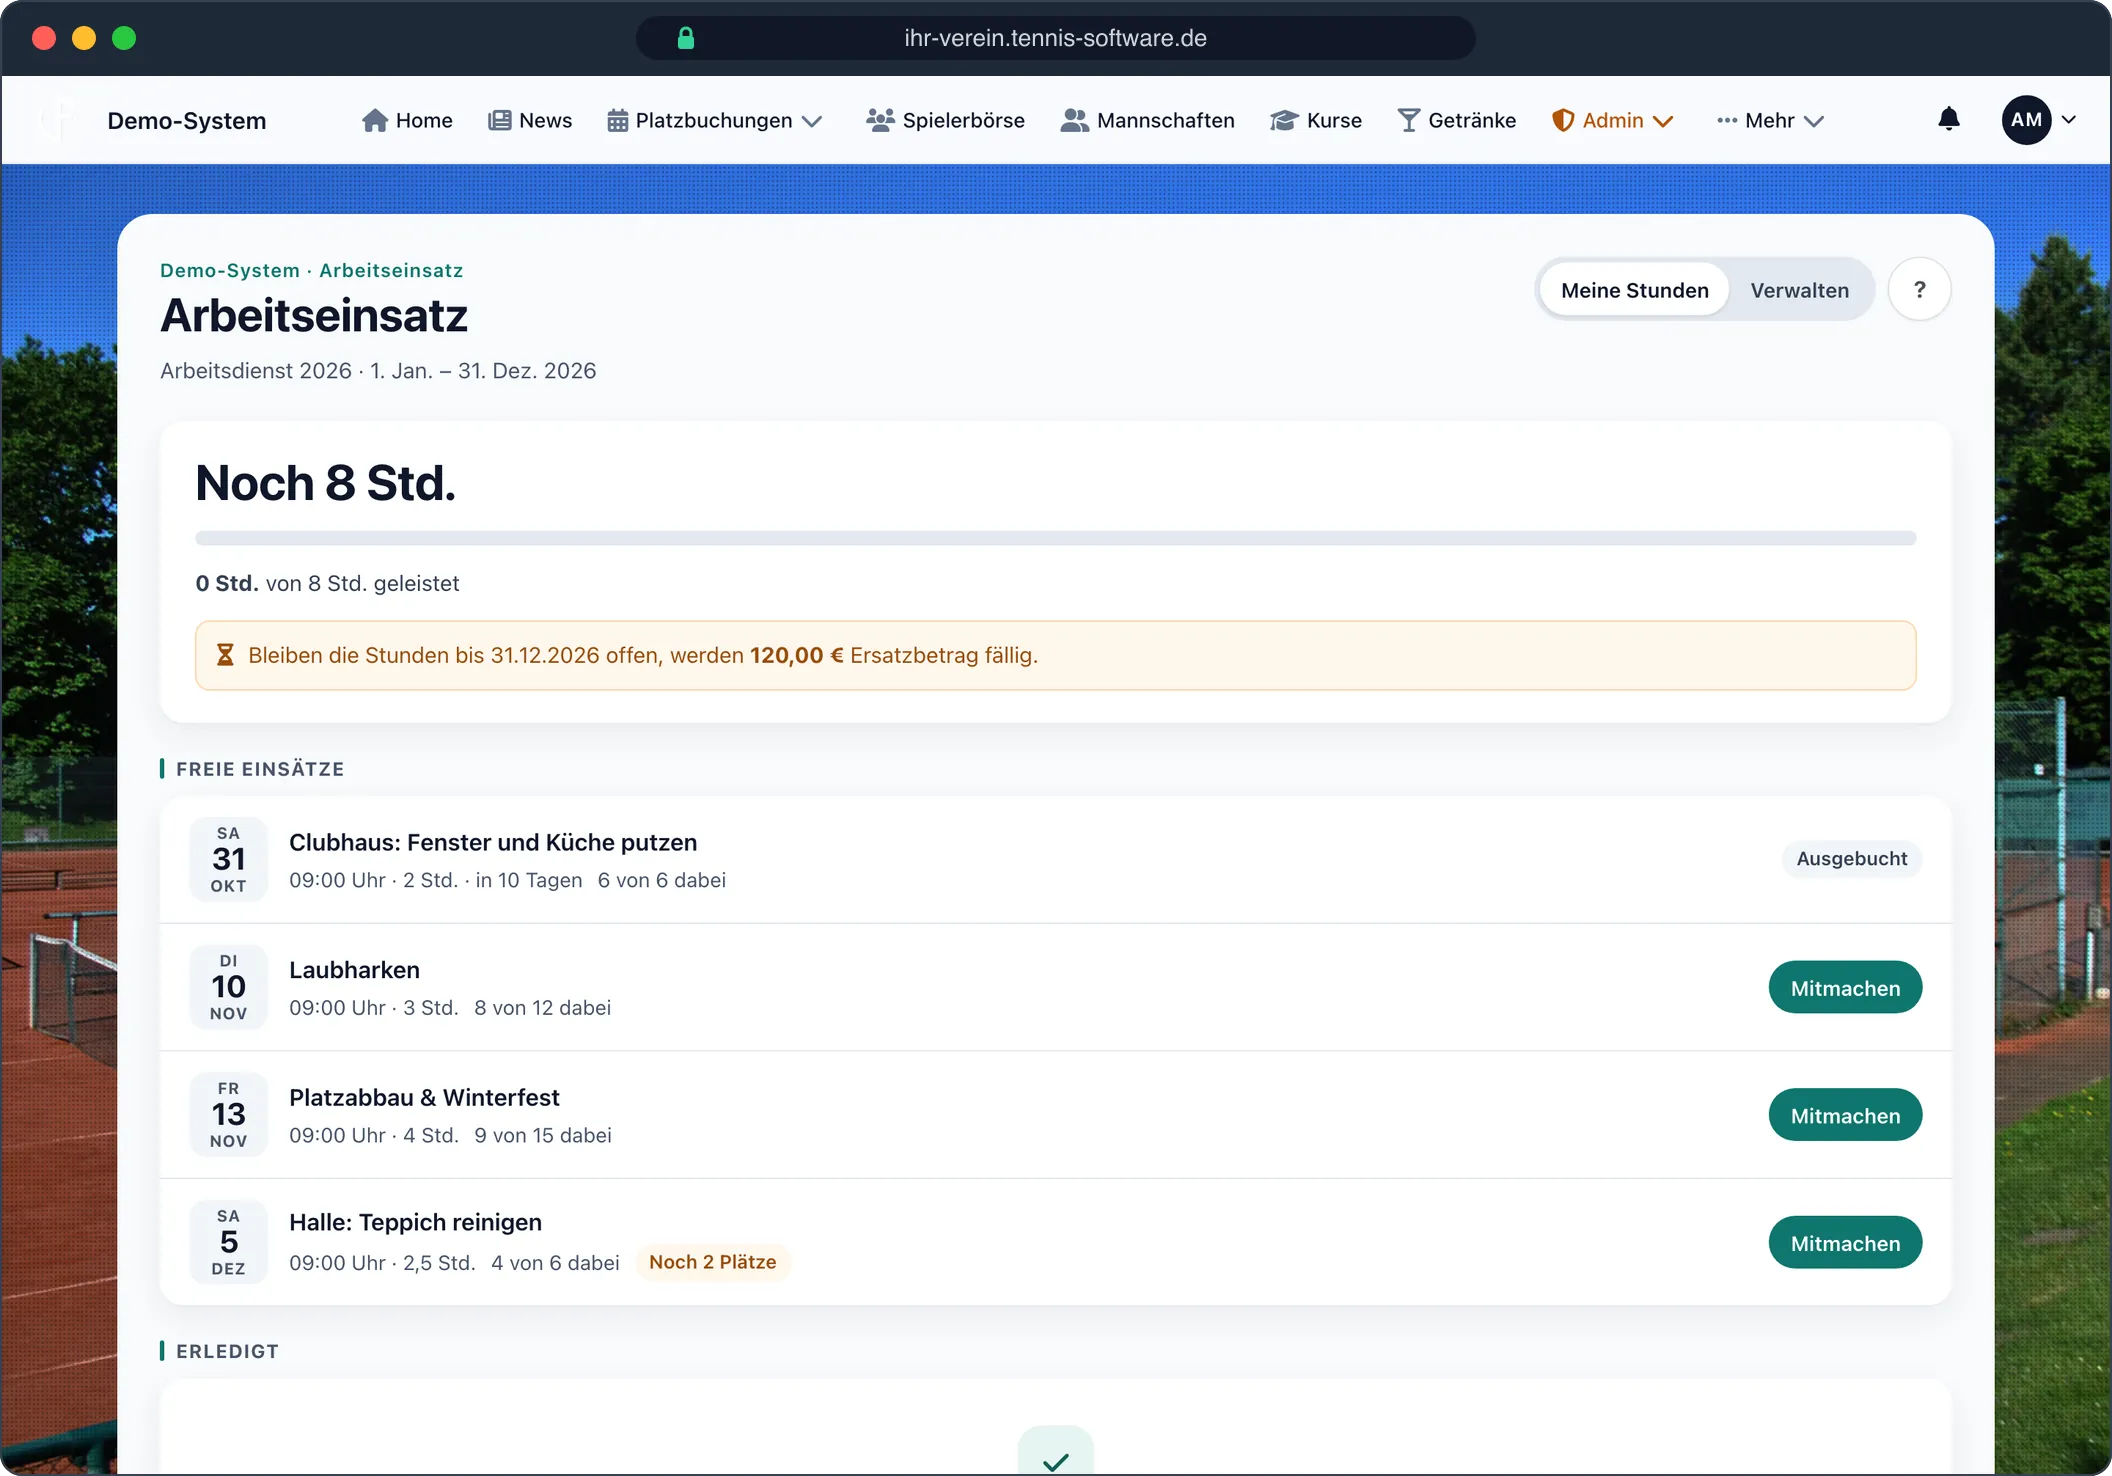Click the Platzbuchungen calendar icon
The height and width of the screenshot is (1476, 2112).
[x=618, y=120]
